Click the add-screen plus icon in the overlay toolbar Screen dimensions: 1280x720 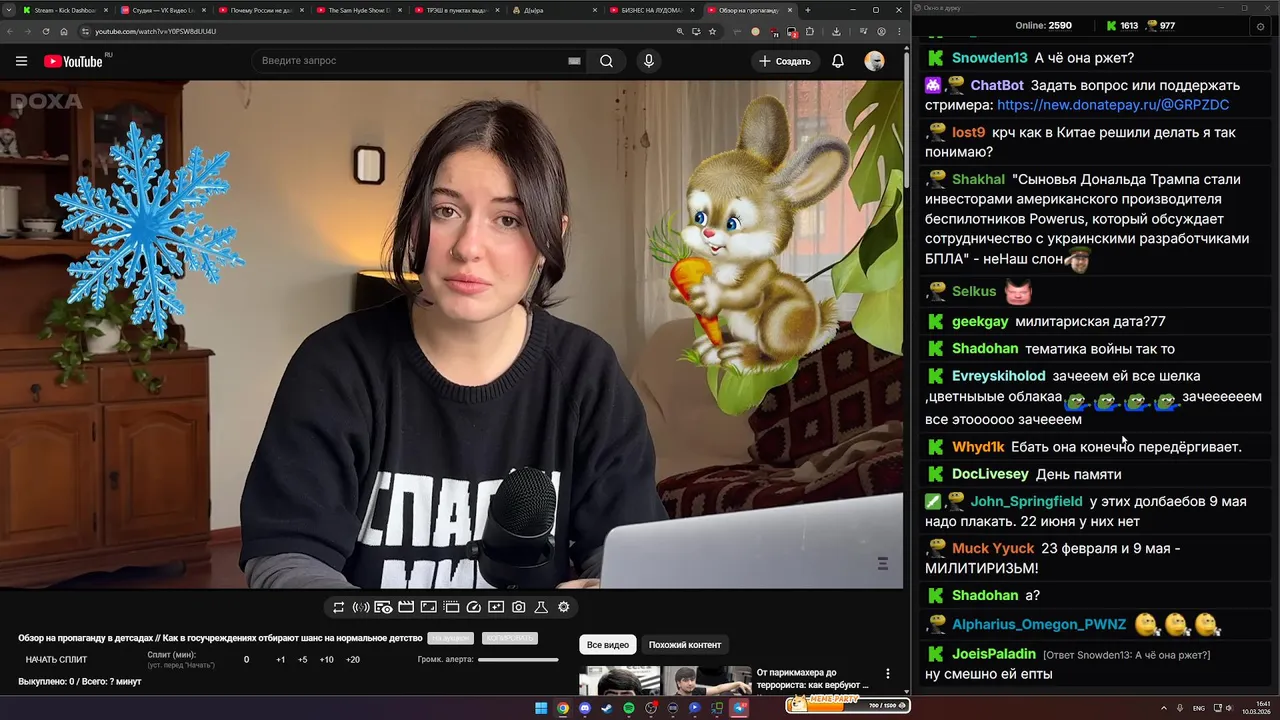click(496, 607)
